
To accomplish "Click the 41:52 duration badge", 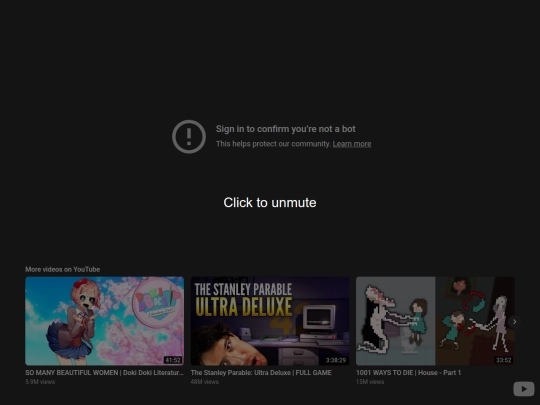I will pos(173,360).
